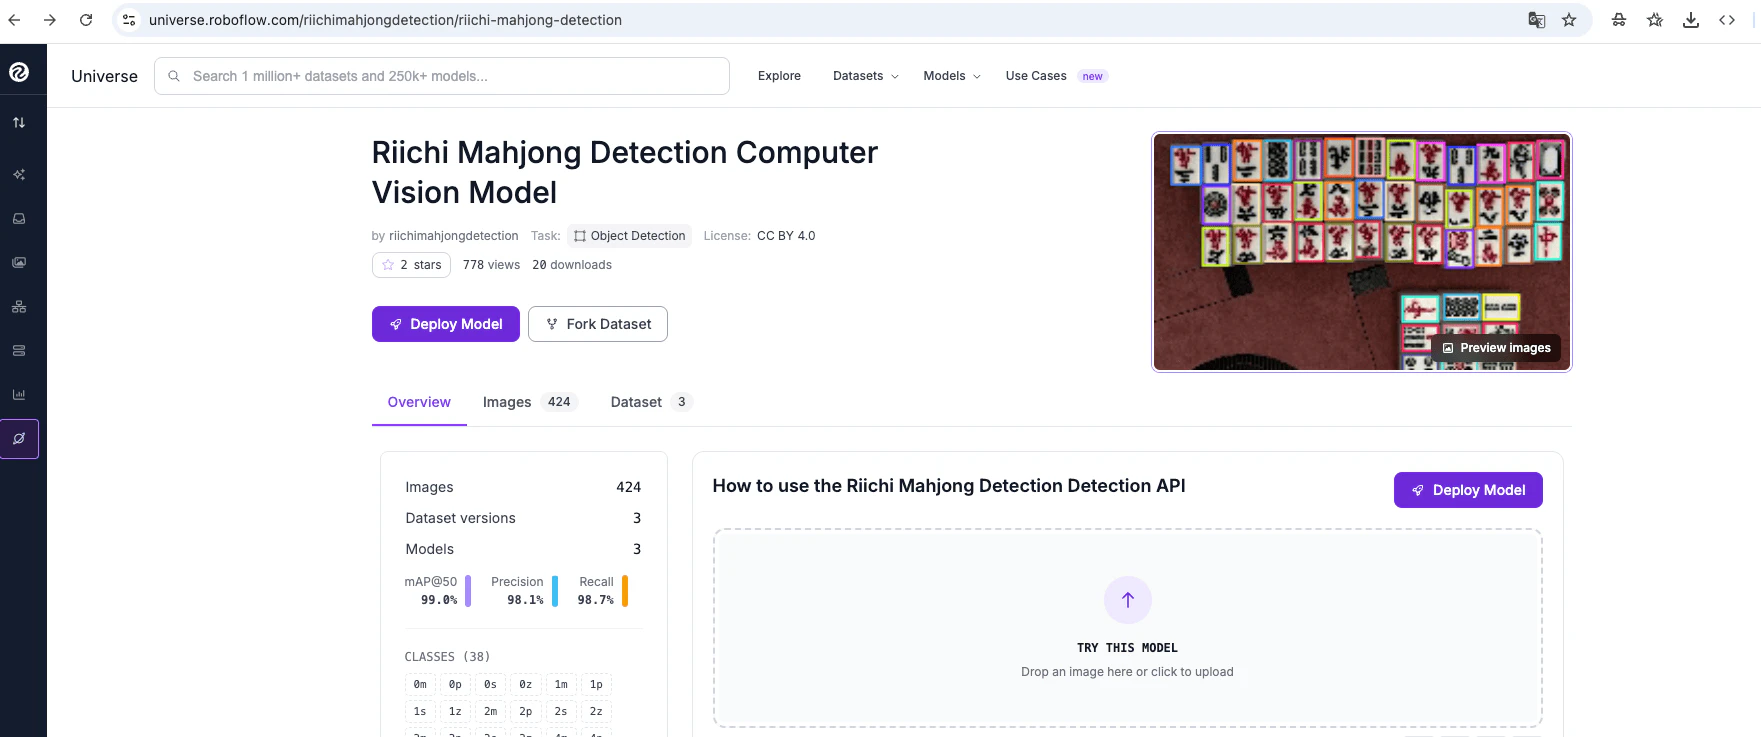Open the database stack sidebar icon
The width and height of the screenshot is (1761, 737).
(x=19, y=351)
